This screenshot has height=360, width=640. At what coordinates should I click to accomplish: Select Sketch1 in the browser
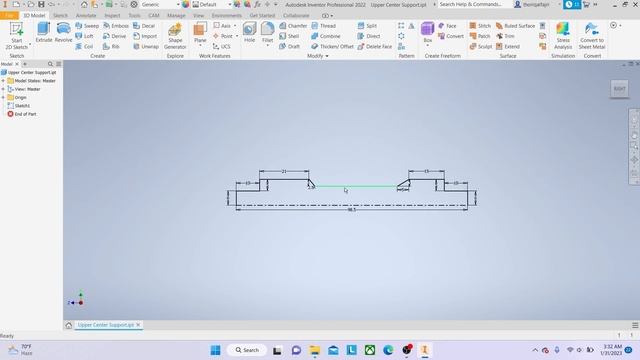18,106
